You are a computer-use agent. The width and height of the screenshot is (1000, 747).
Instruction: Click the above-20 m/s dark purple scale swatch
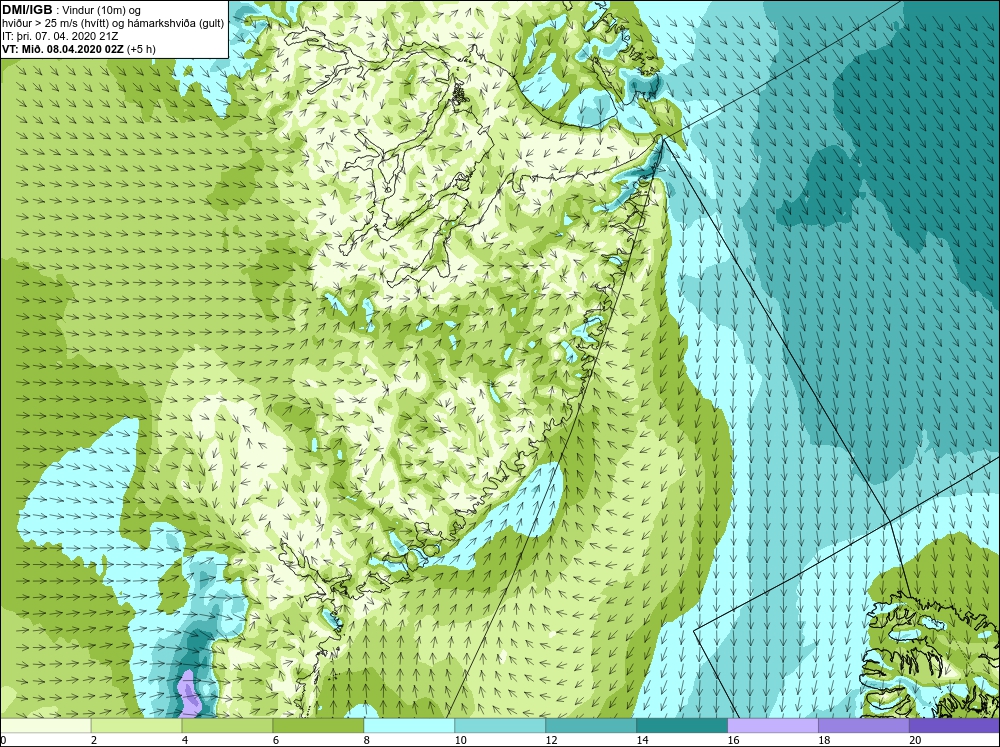[x=954, y=725]
